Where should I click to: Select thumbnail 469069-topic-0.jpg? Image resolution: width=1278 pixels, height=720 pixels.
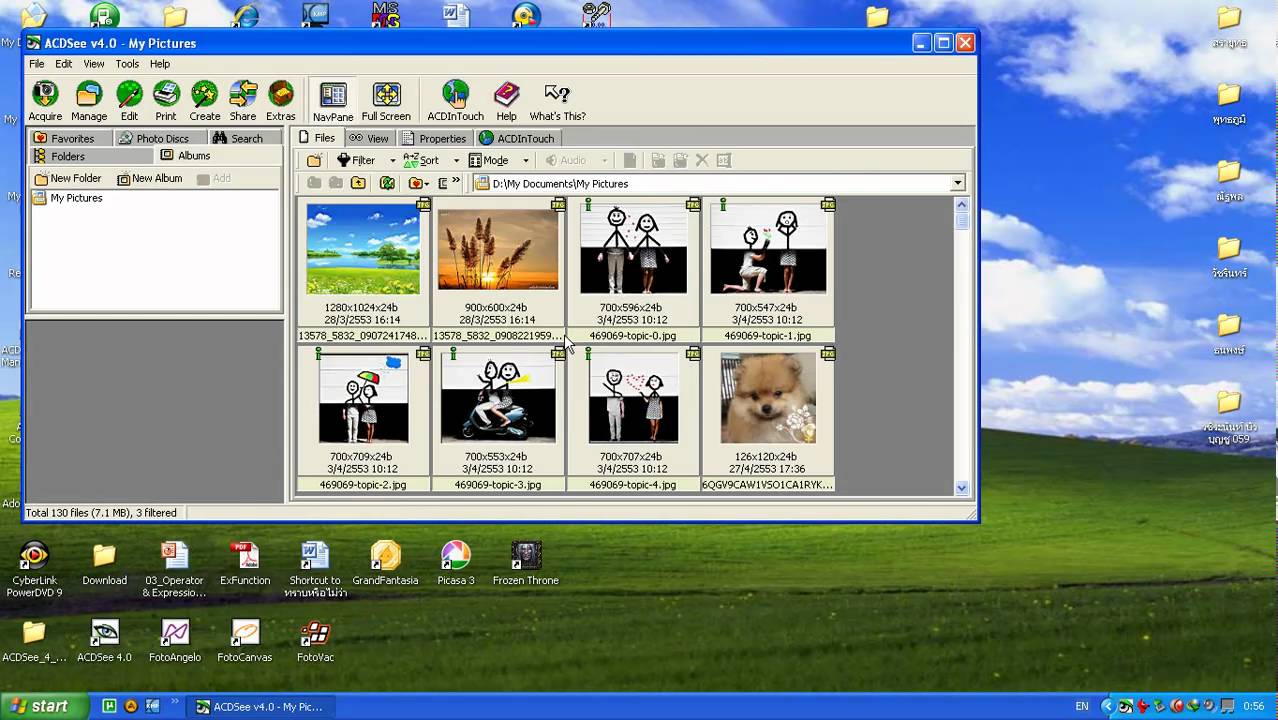tap(633, 249)
